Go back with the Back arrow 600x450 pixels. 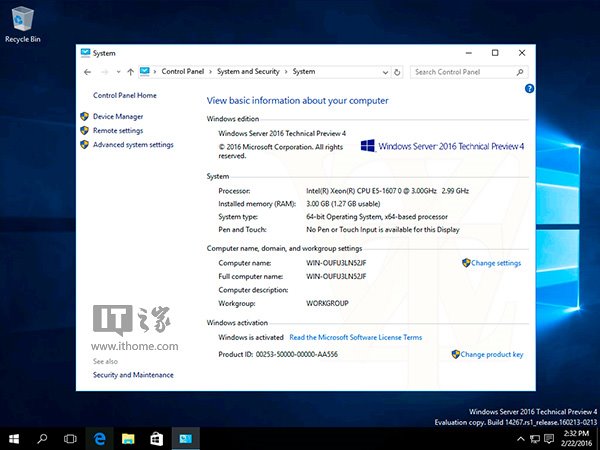[88, 72]
